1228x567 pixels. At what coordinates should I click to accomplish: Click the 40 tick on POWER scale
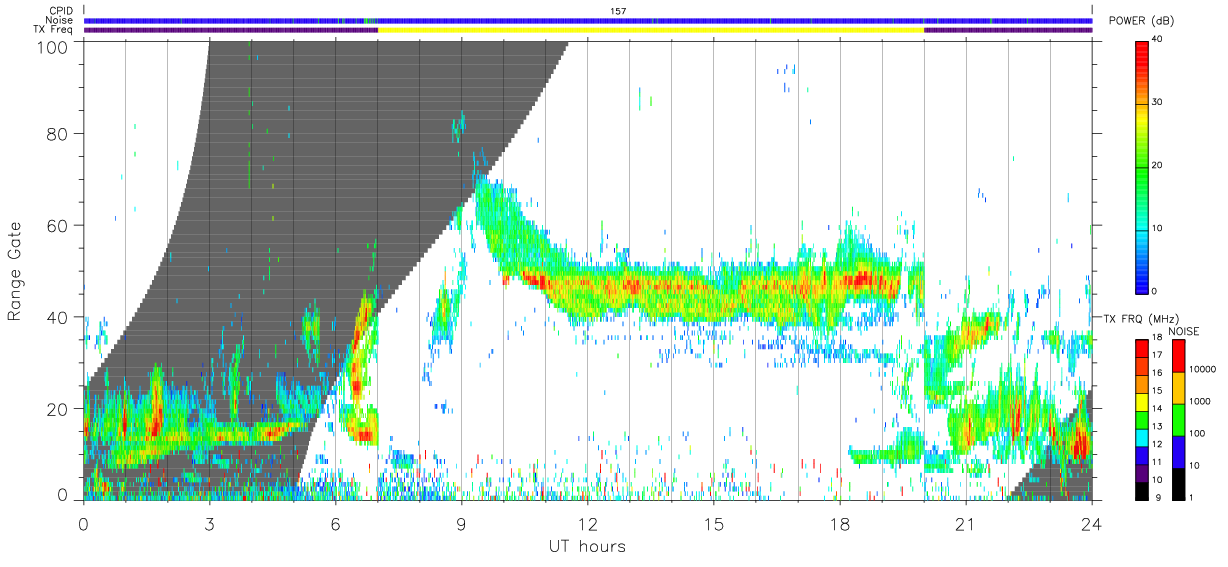point(1157,40)
